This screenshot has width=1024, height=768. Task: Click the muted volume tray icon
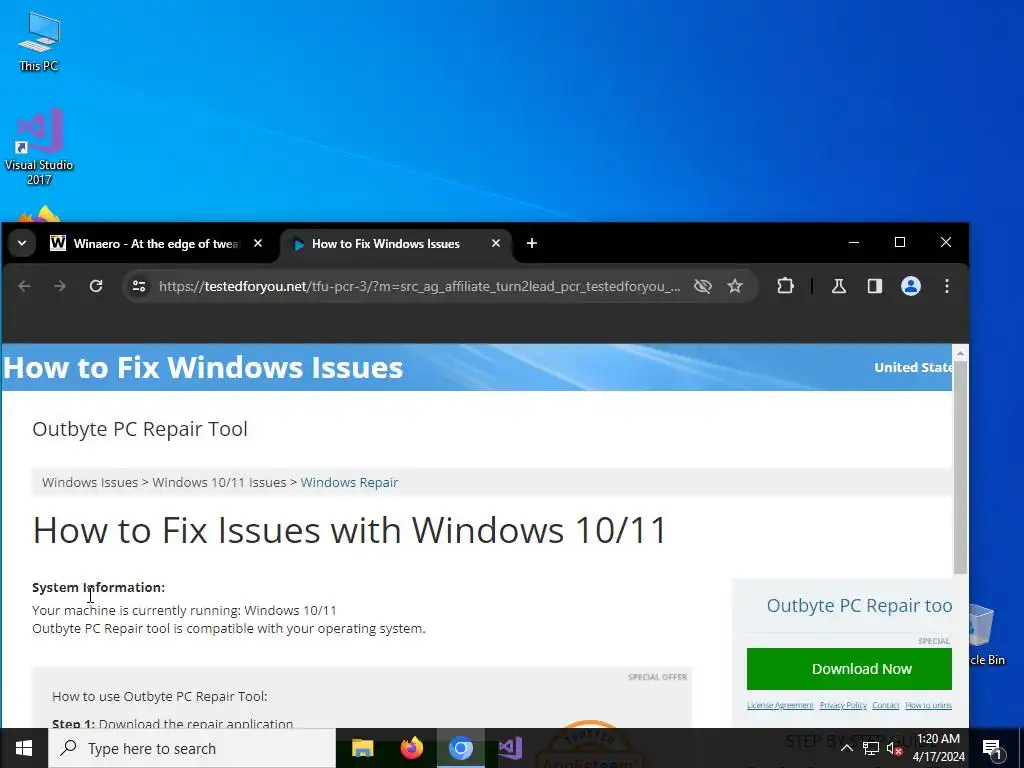(894, 748)
